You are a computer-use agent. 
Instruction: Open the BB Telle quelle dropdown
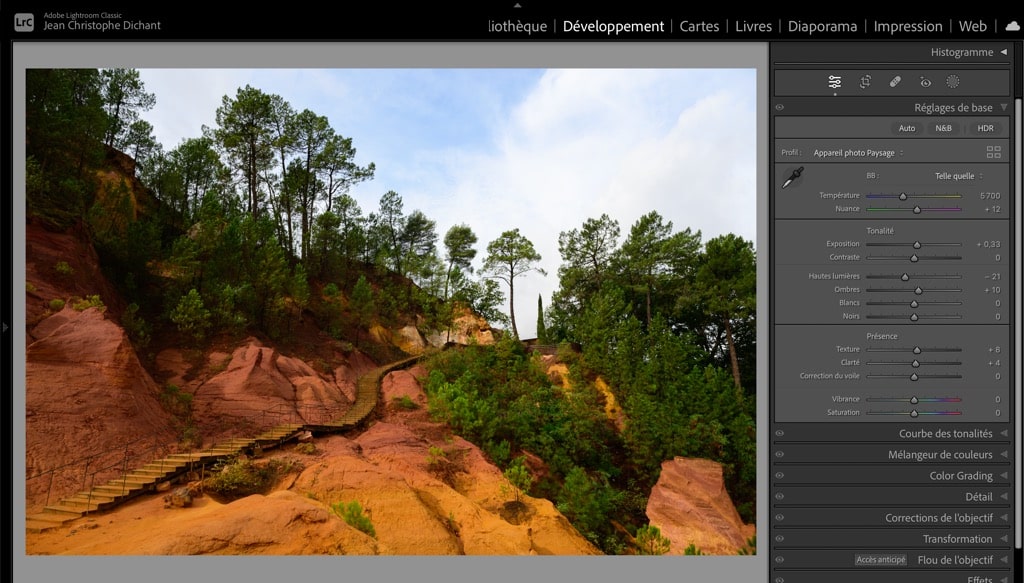958,176
